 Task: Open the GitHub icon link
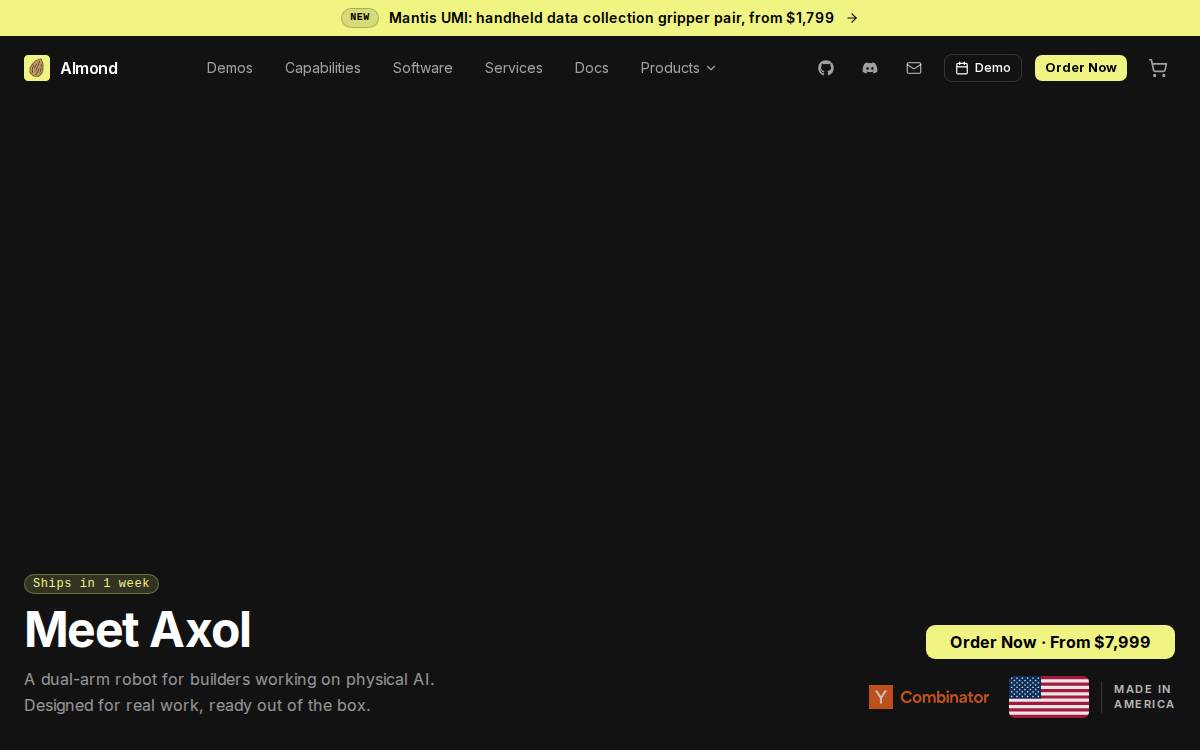(826, 68)
